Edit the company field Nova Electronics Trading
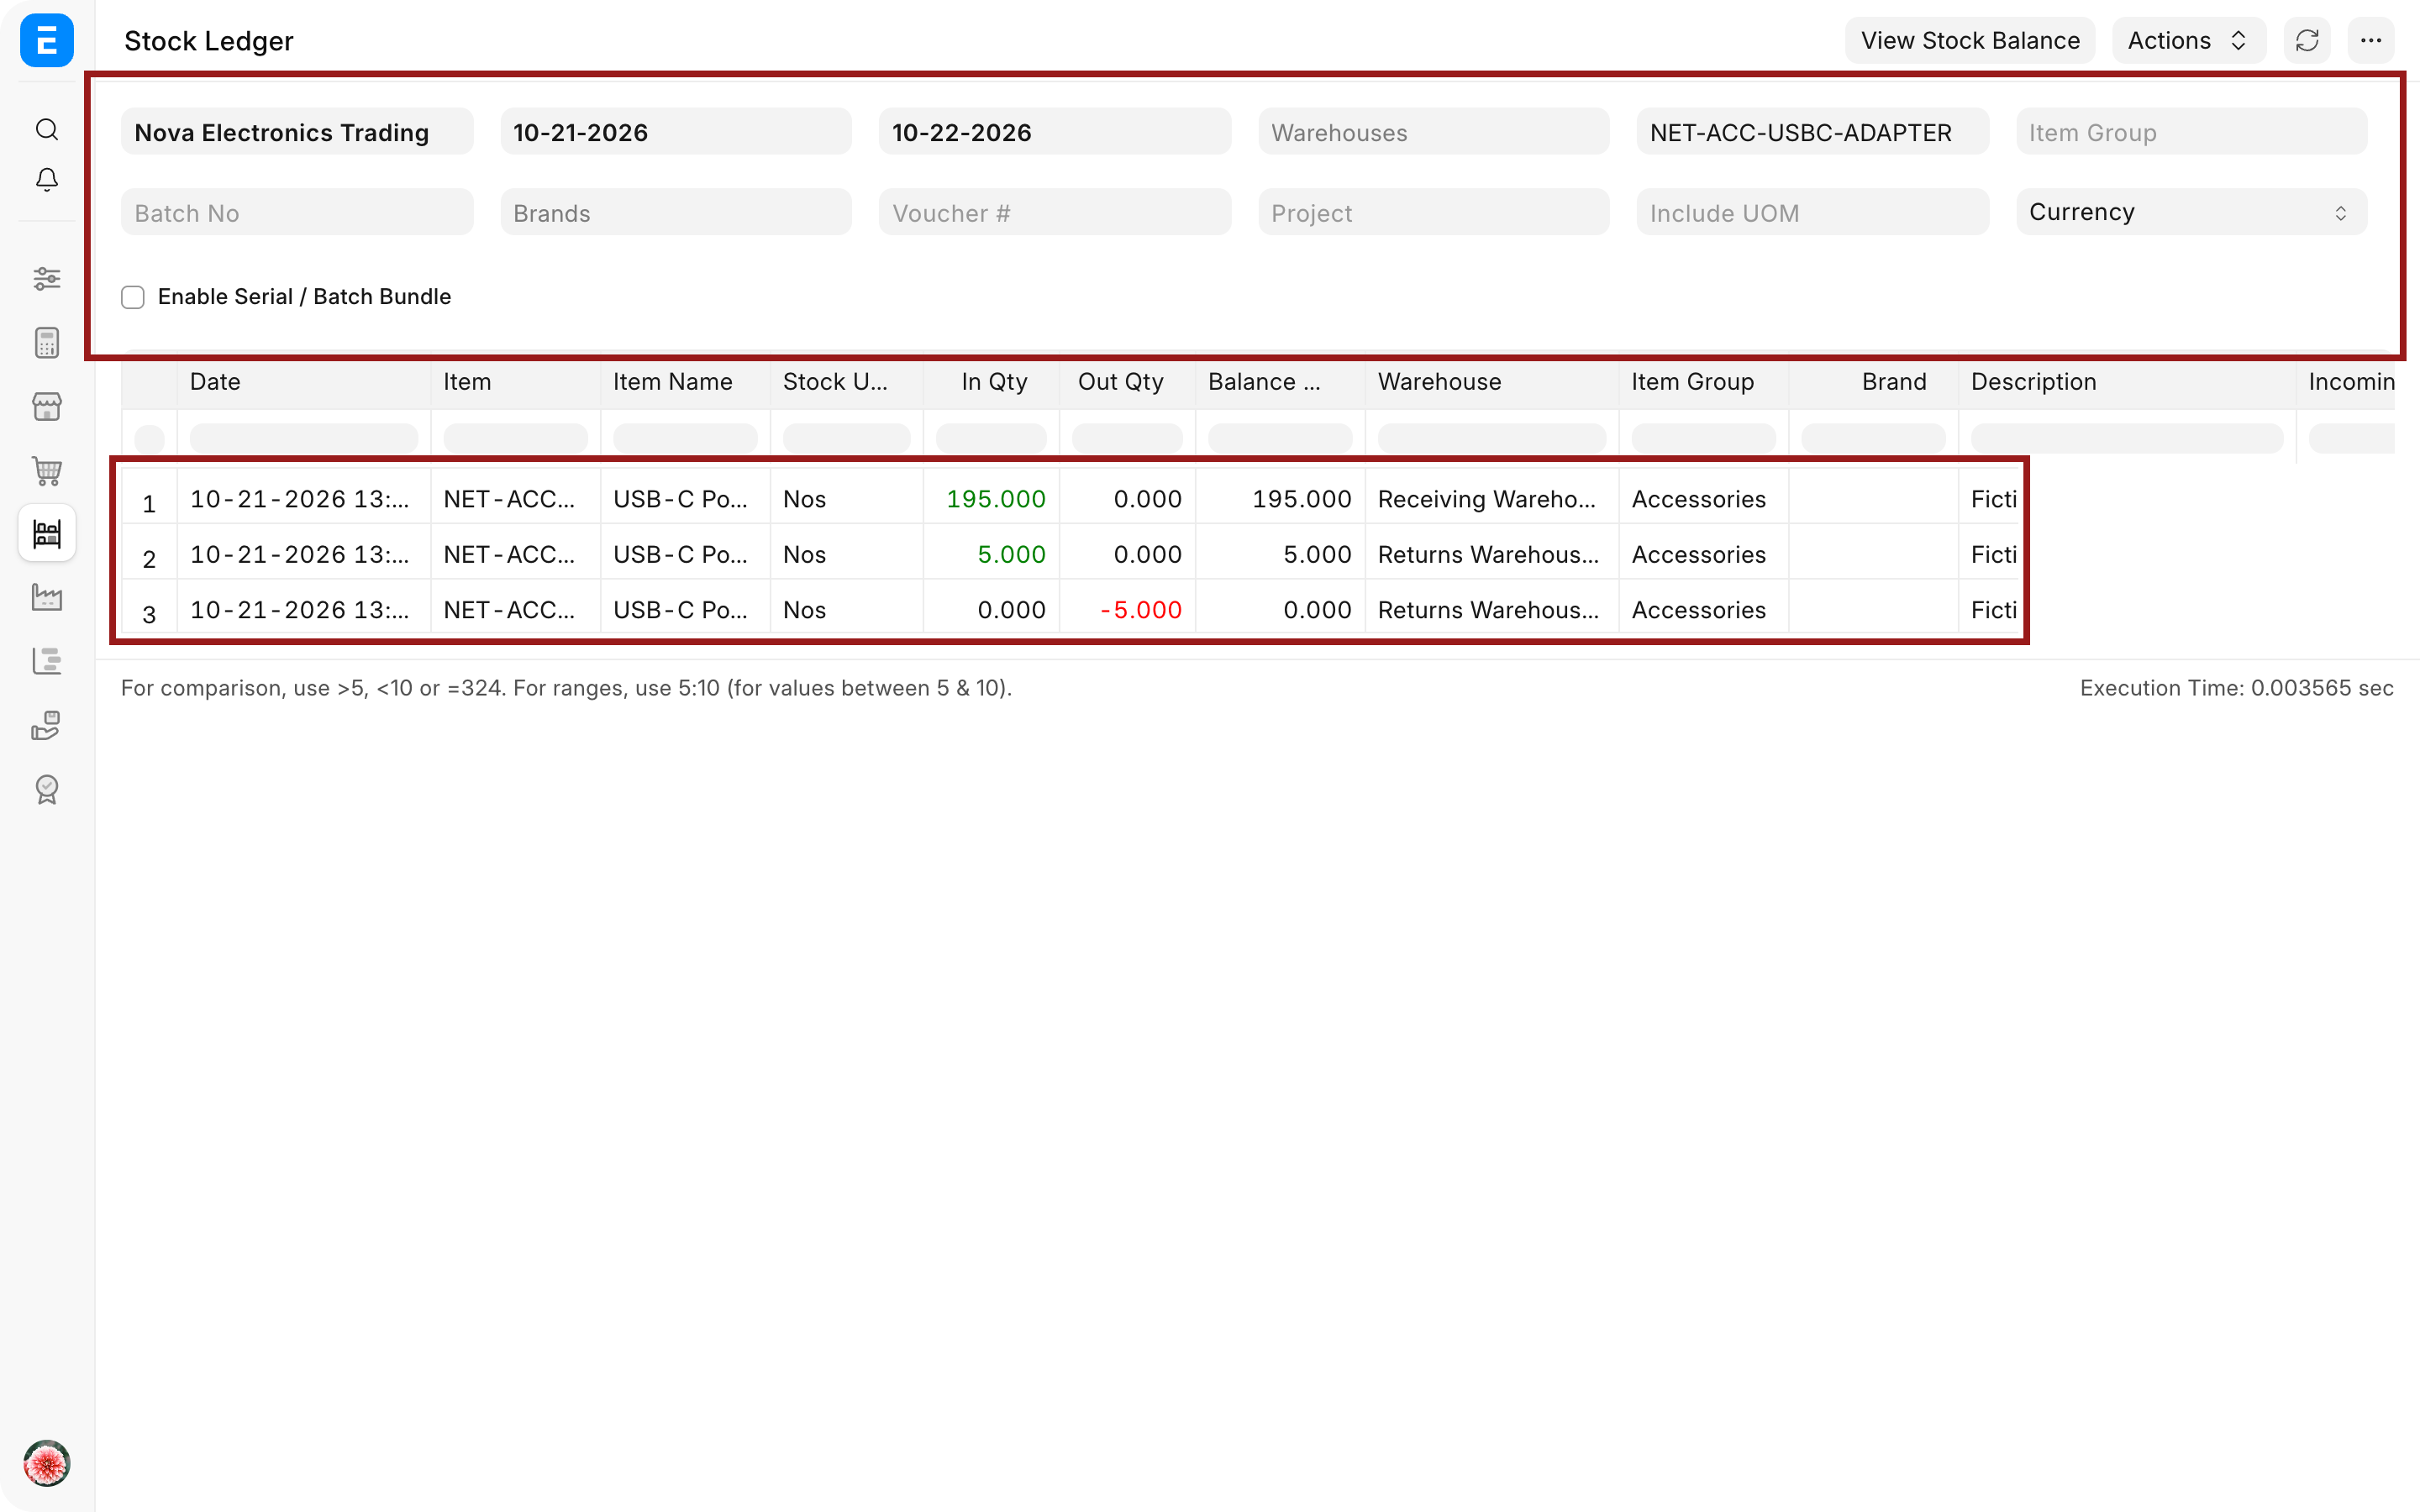Image resolution: width=2420 pixels, height=1512 pixels. 297,132
